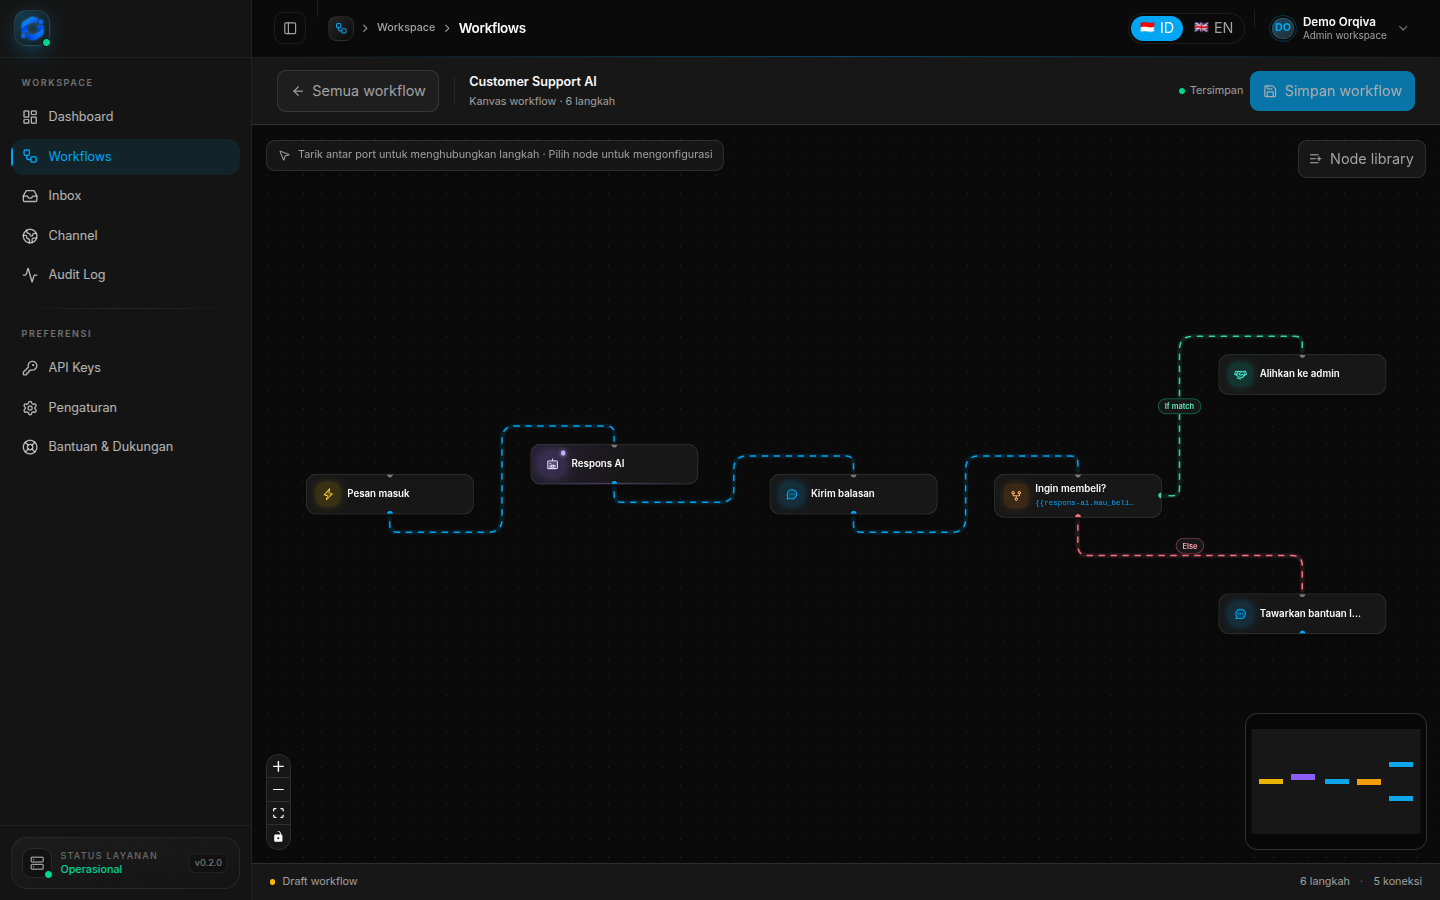The image size is (1440, 900).
Task: Click Workflows breadcrumb title
Action: tap(492, 28)
